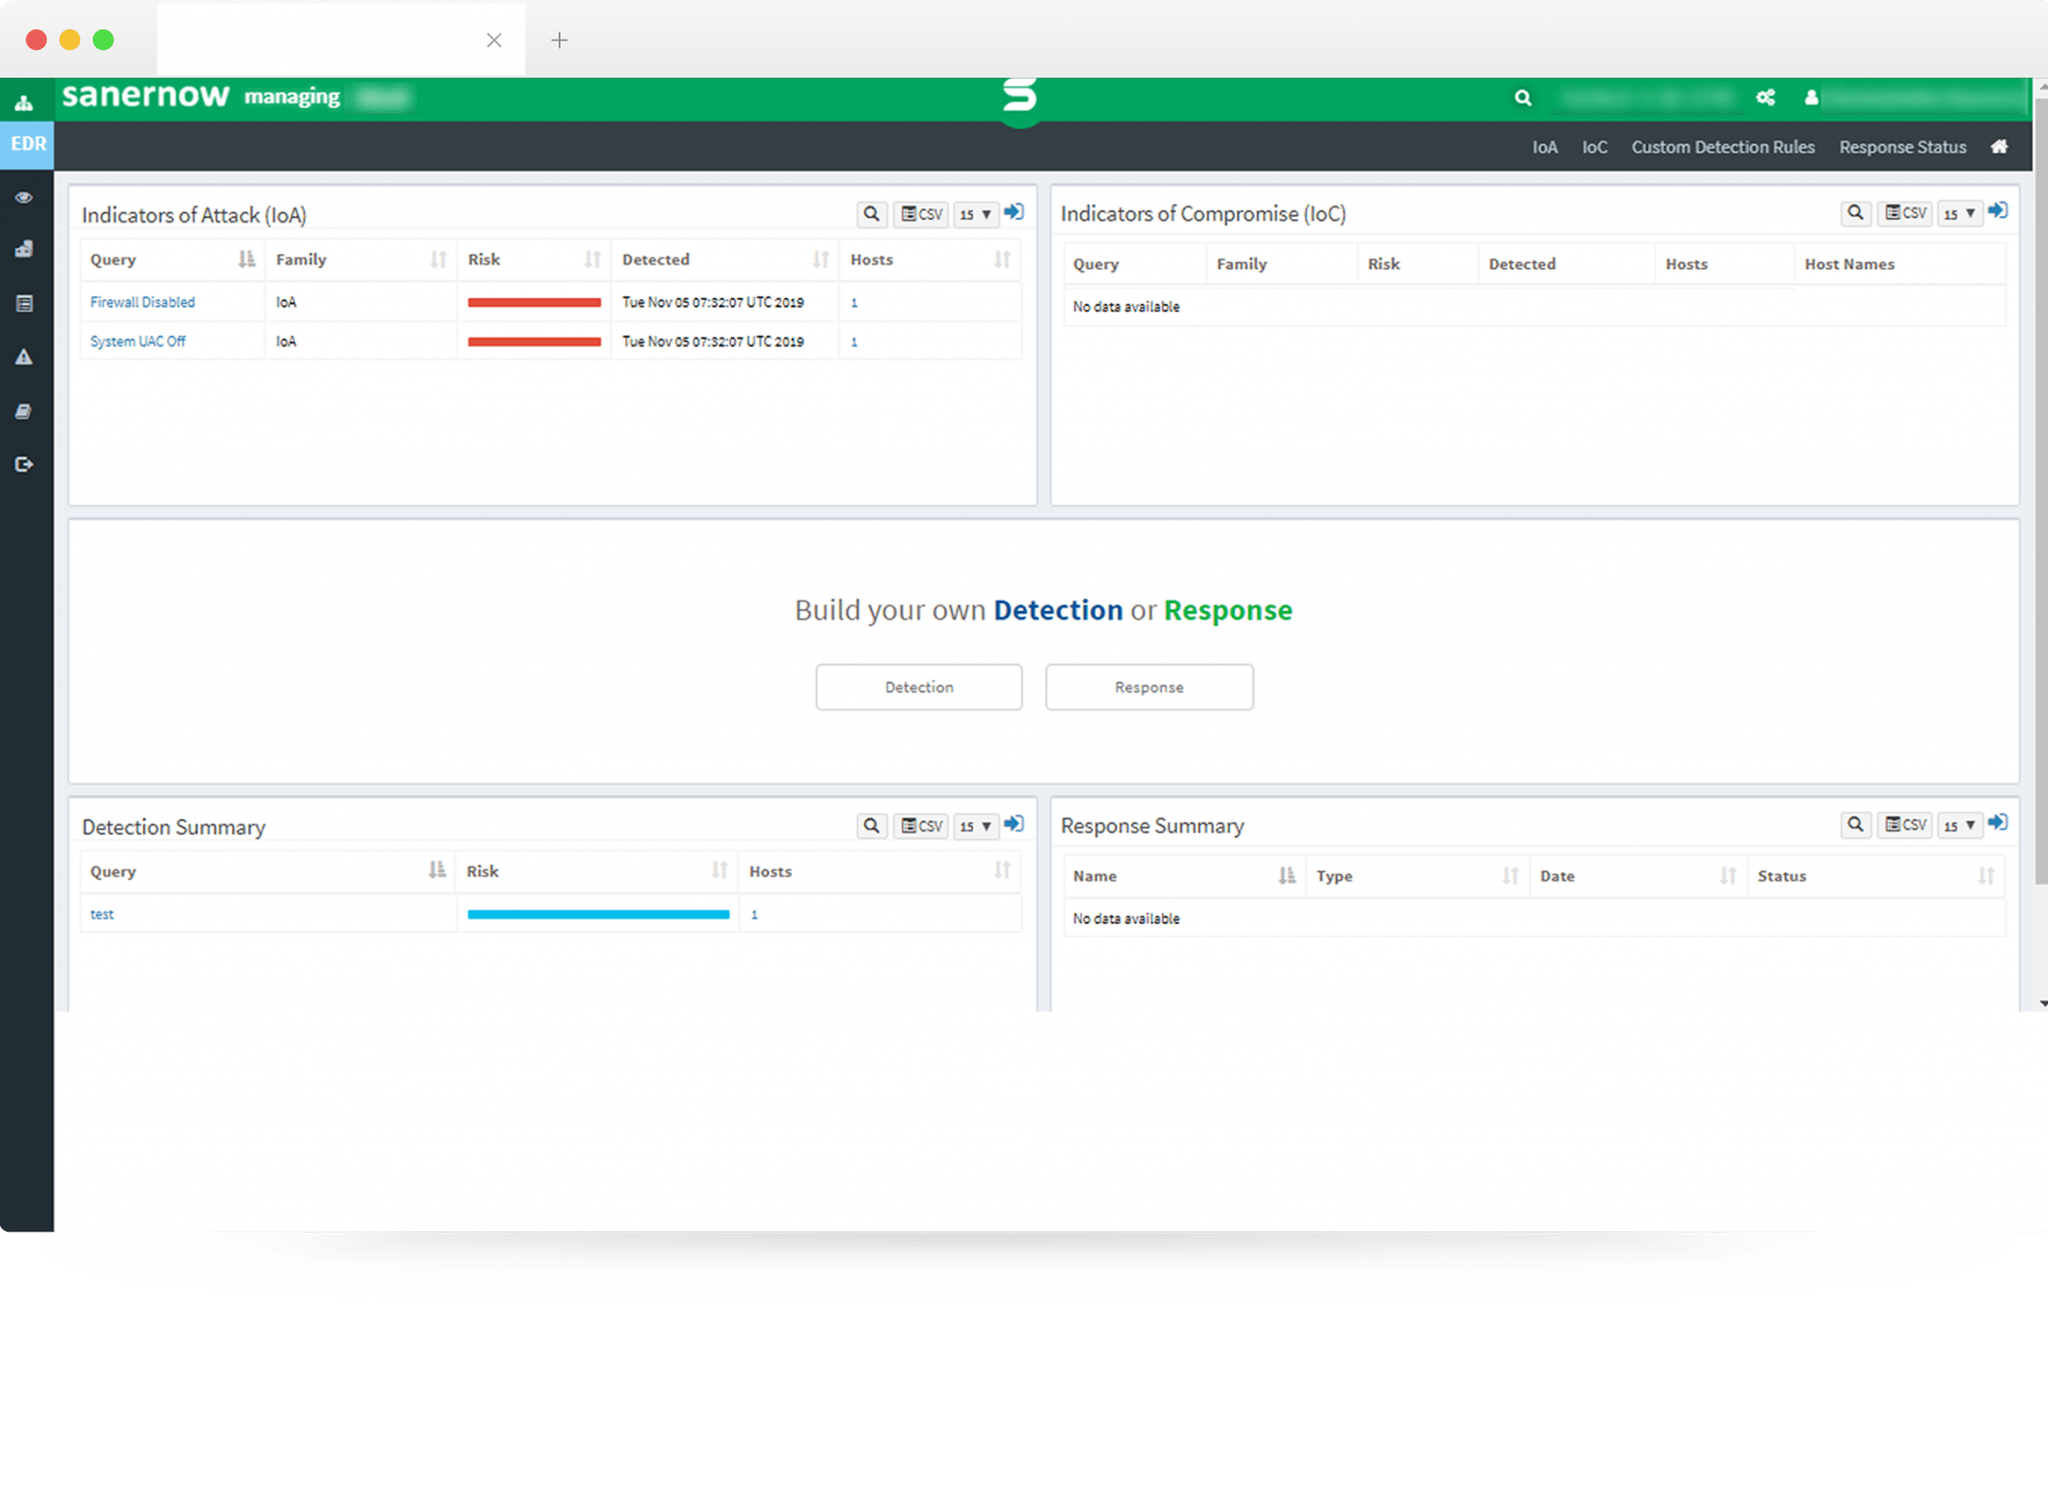Open a new browser tab with plus

tap(559, 40)
